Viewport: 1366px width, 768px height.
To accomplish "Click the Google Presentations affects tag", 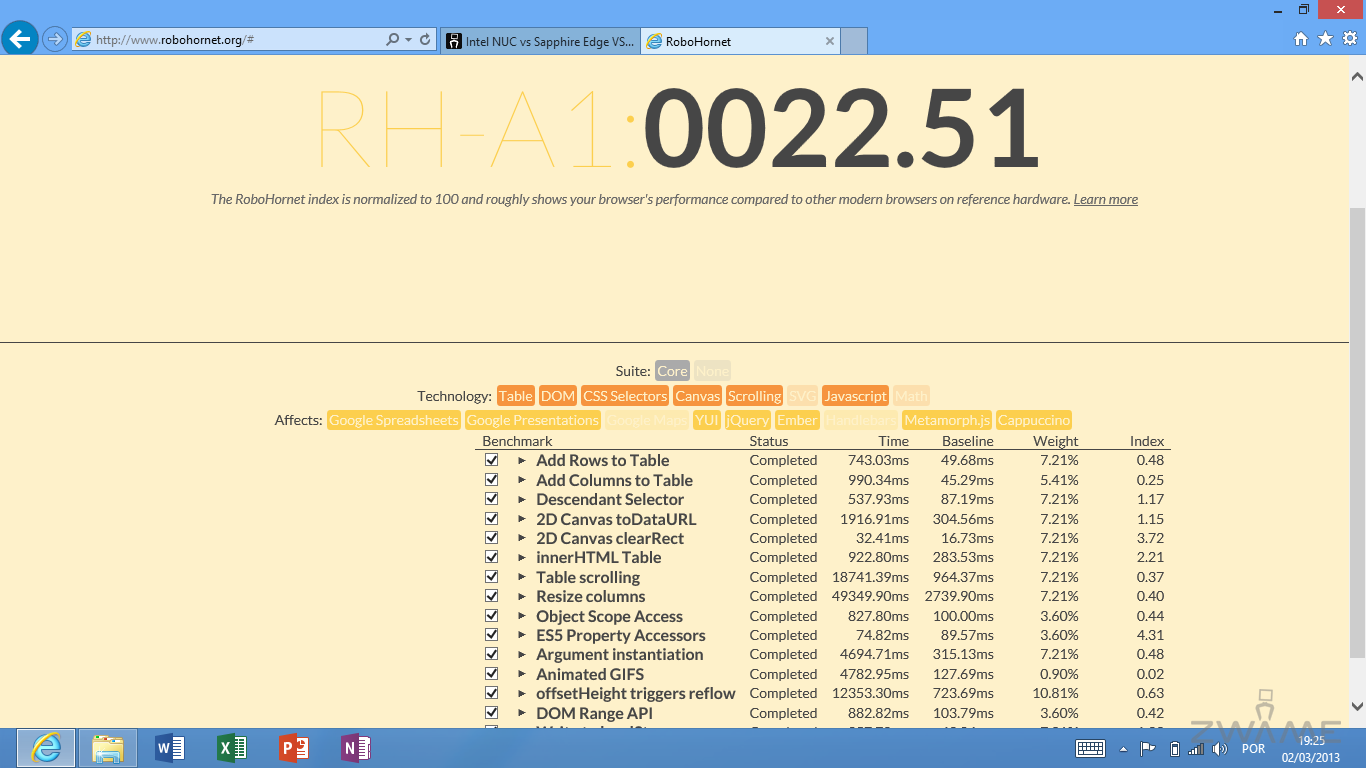I will click(532, 420).
